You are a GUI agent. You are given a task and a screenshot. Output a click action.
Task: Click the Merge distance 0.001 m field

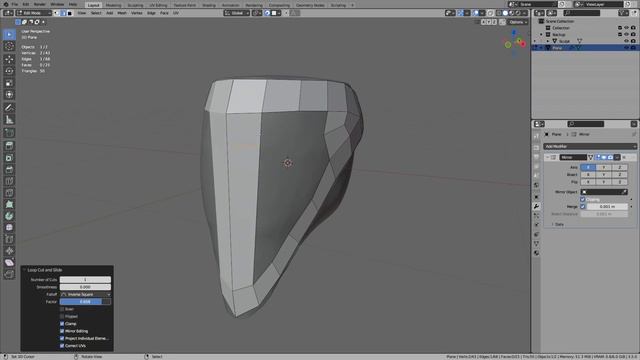[607, 207]
